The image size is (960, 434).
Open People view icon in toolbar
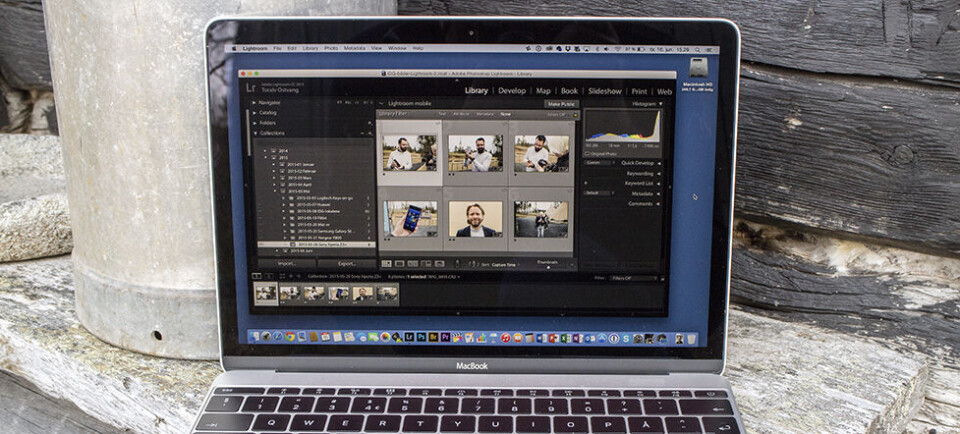pyautogui.click(x=440, y=264)
